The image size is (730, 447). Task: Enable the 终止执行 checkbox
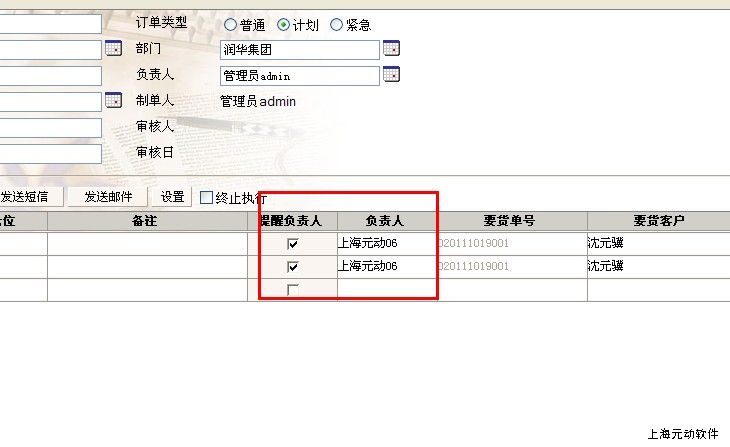point(207,197)
